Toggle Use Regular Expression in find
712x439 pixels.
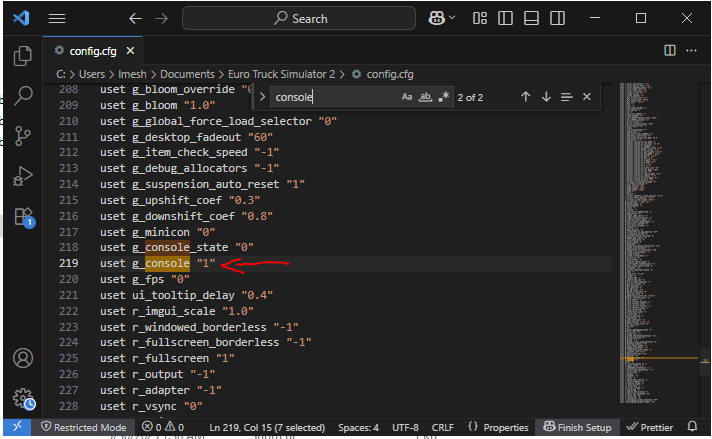[444, 97]
